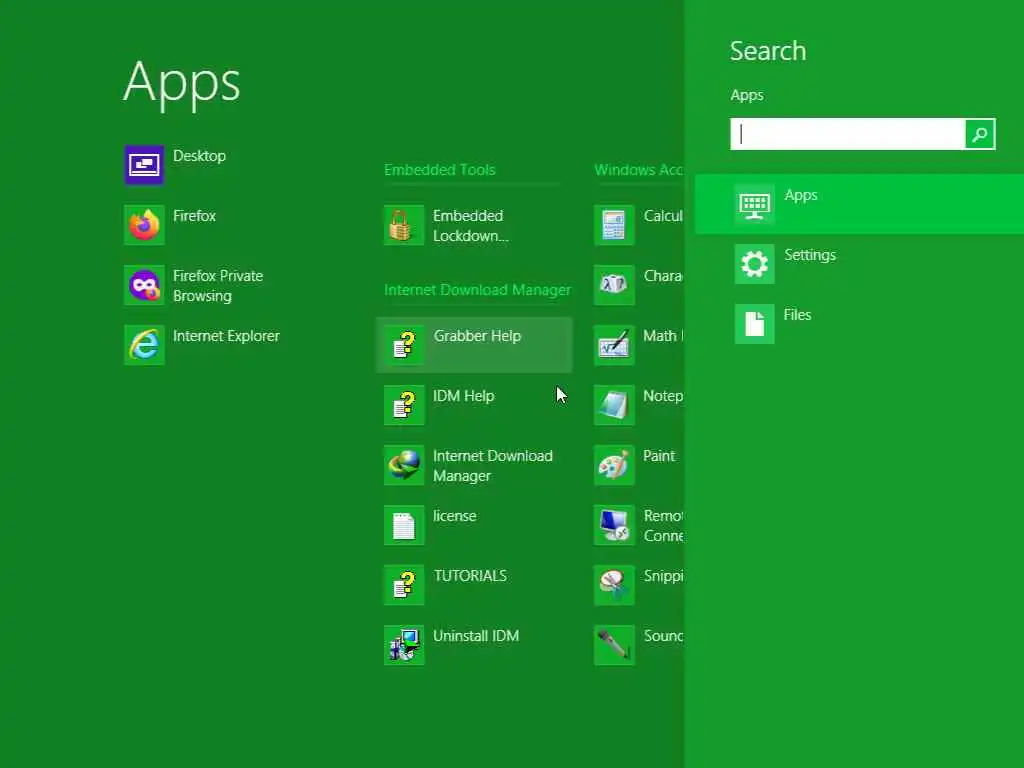Screen dimensions: 1024x768
Task: Open the Grabber Help icon
Action: pos(404,345)
